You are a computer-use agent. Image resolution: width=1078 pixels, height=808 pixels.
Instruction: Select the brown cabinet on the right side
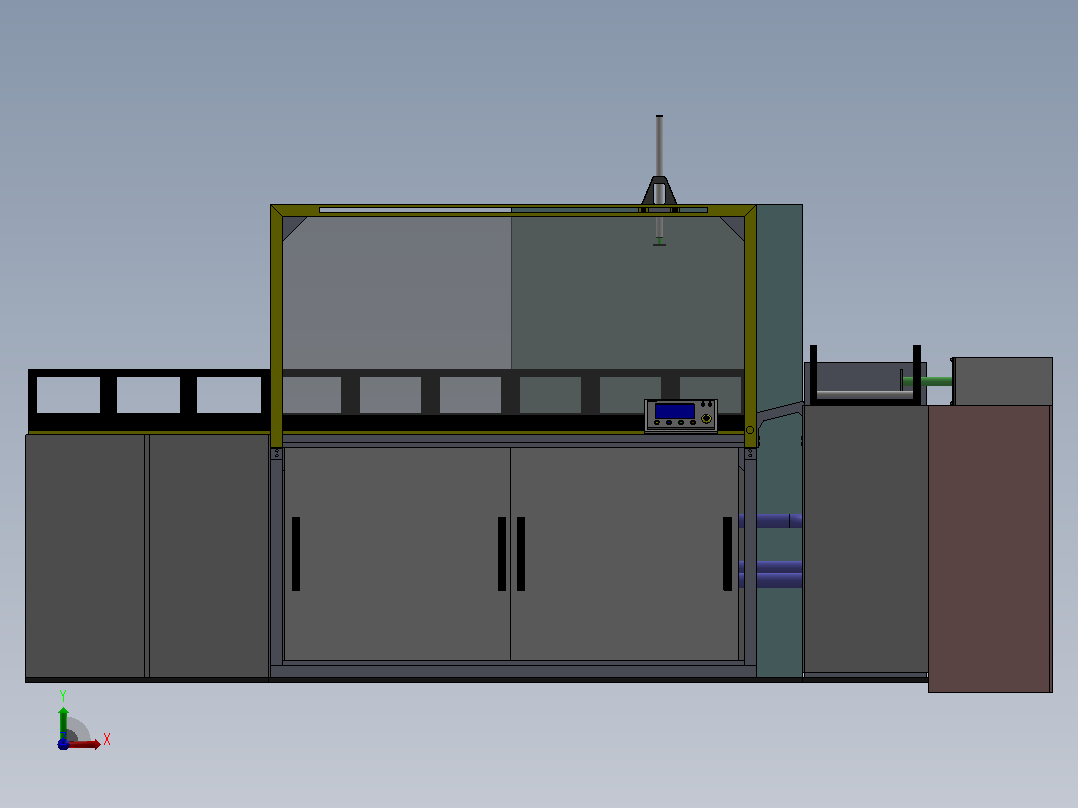(x=990, y=548)
